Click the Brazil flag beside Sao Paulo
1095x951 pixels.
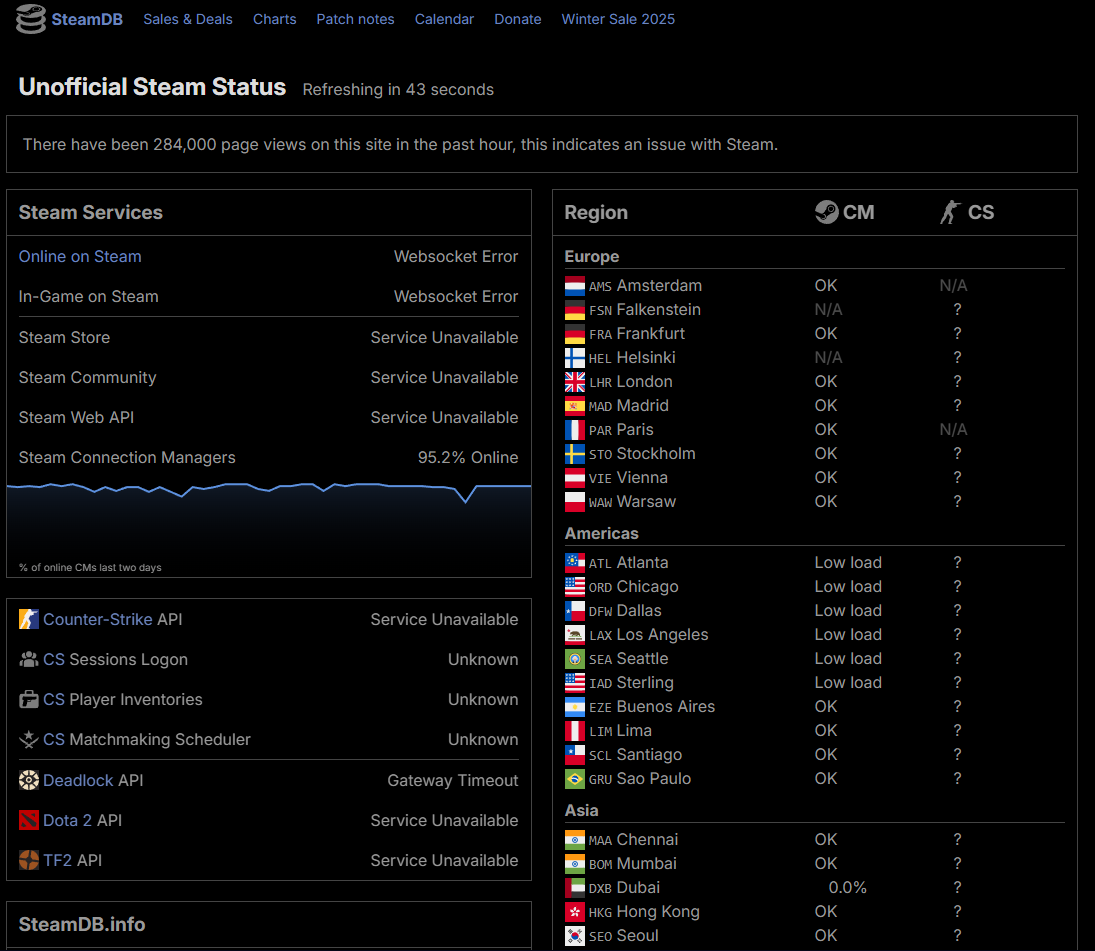[575, 778]
